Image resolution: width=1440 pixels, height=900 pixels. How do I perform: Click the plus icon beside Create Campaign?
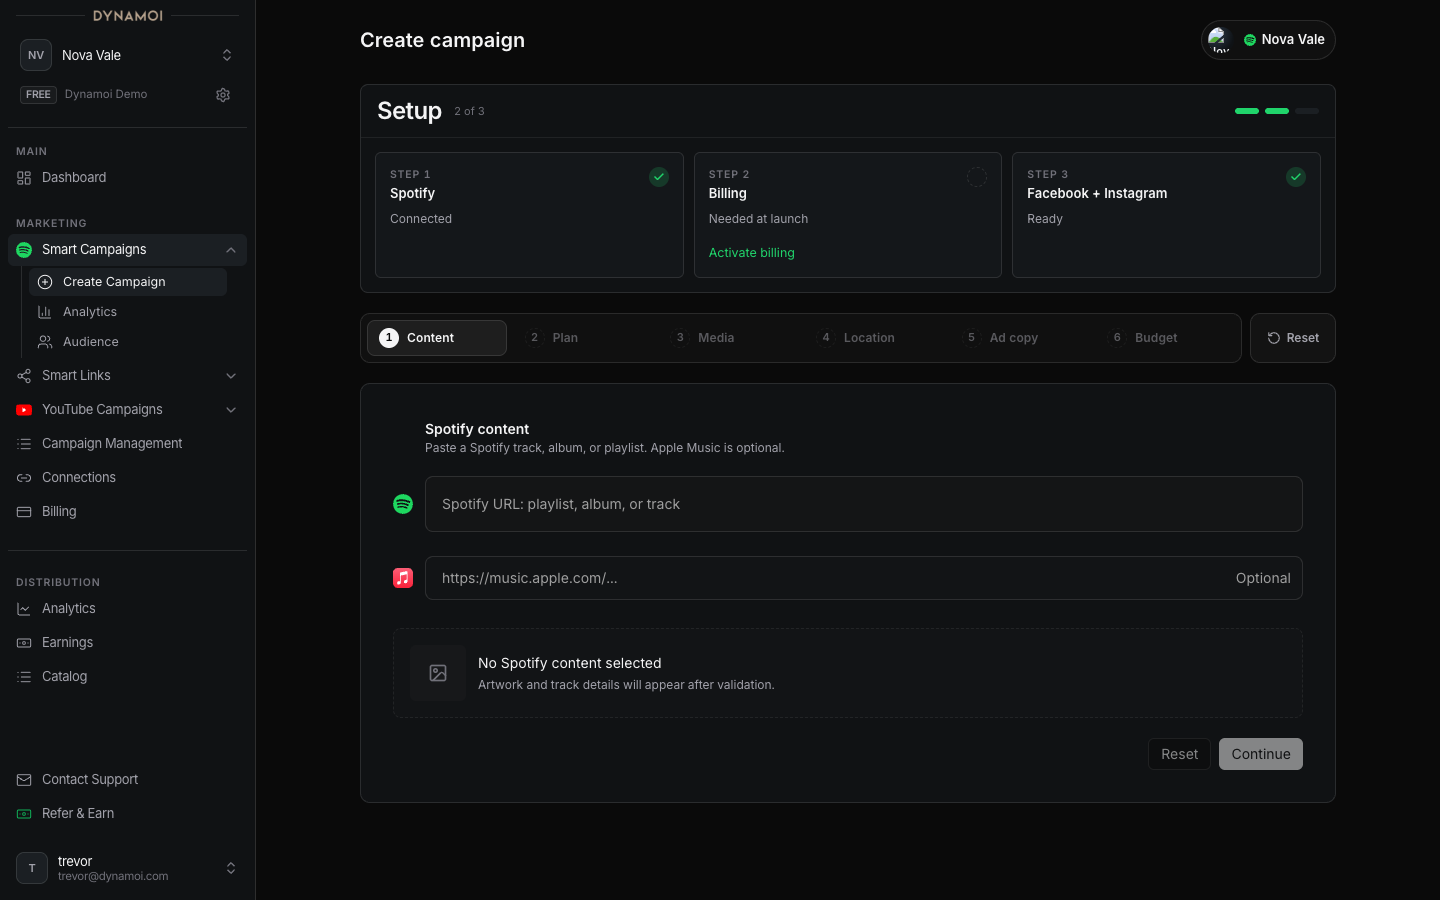coord(45,282)
